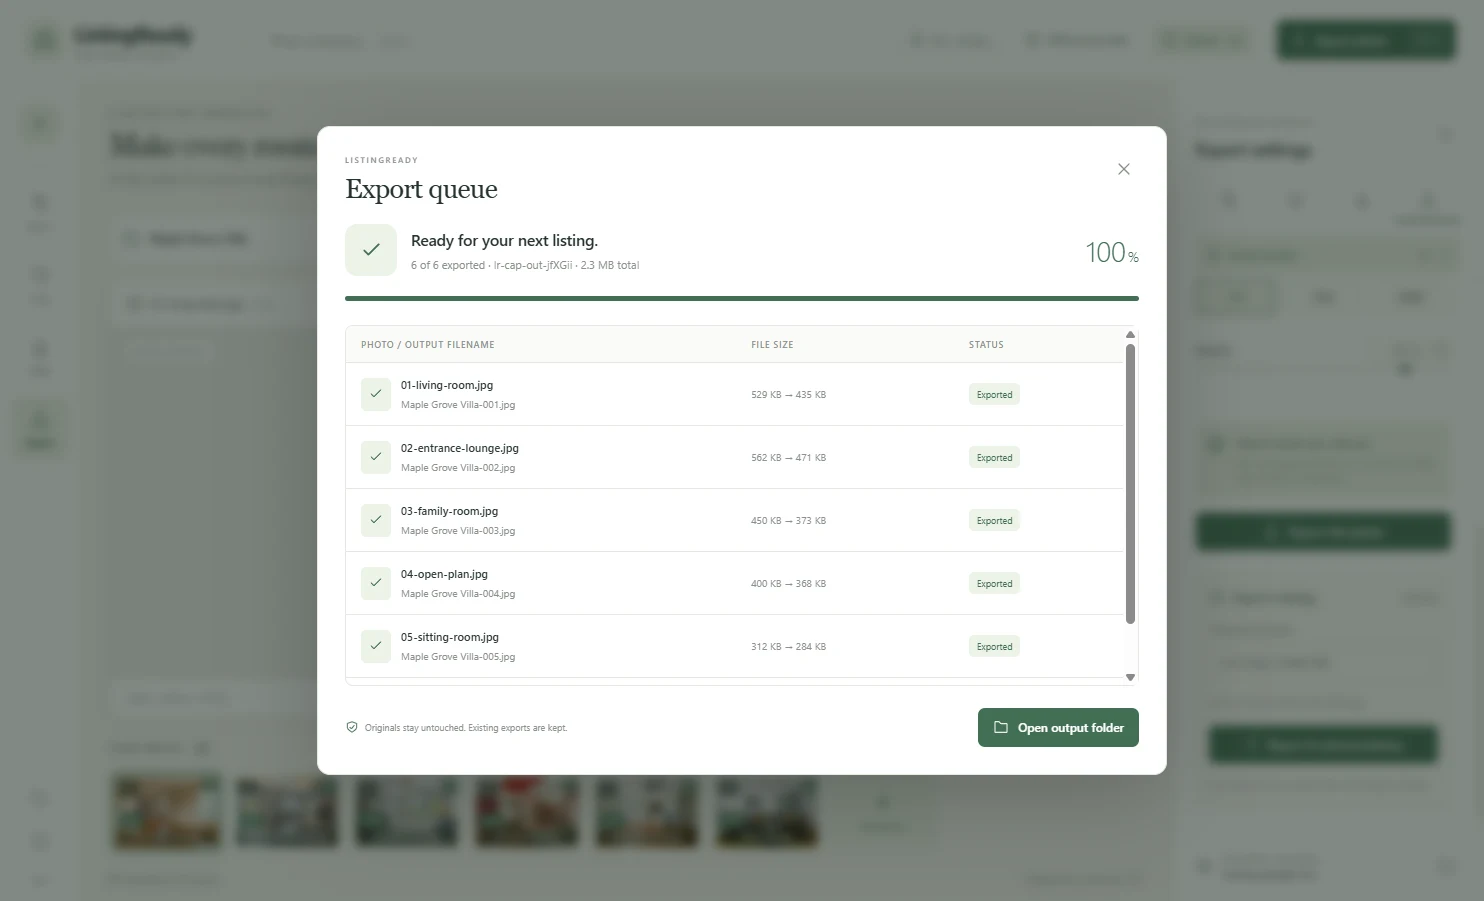Click the green export progress bar
This screenshot has height=901, width=1484.
click(742, 298)
